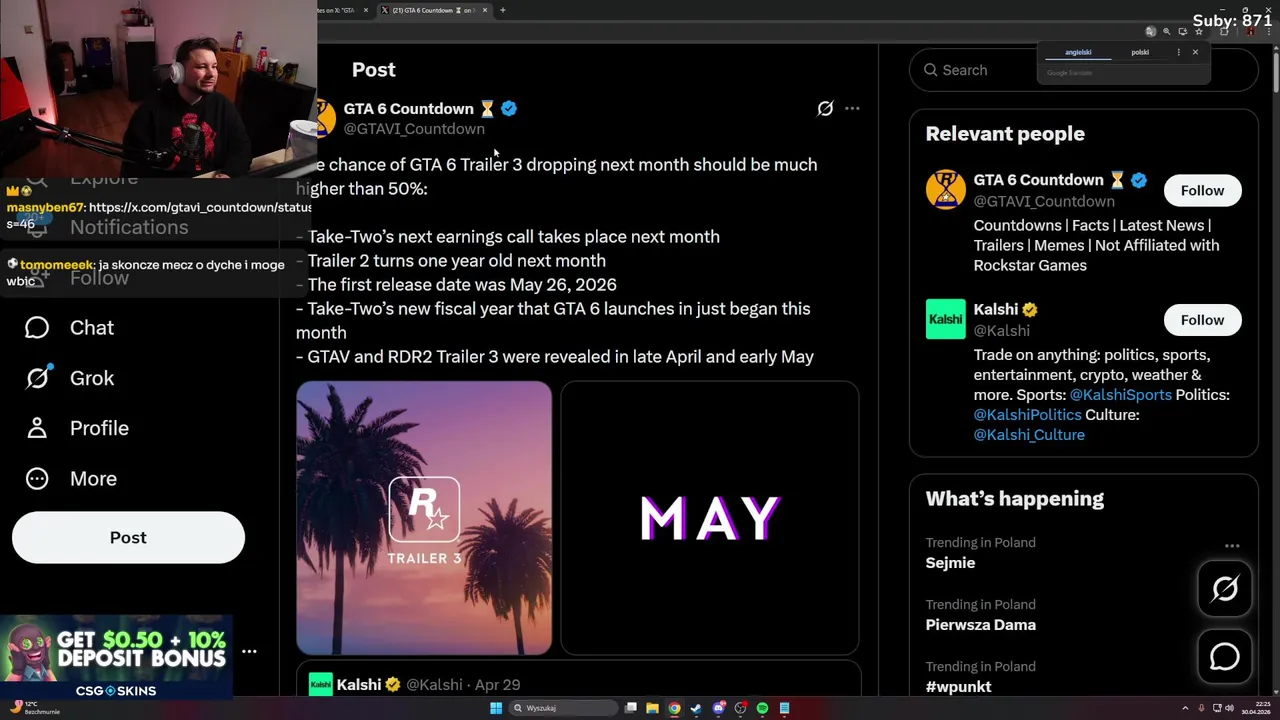
Task: Click the CSGO Skins deposit bonus banner
Action: [116, 658]
